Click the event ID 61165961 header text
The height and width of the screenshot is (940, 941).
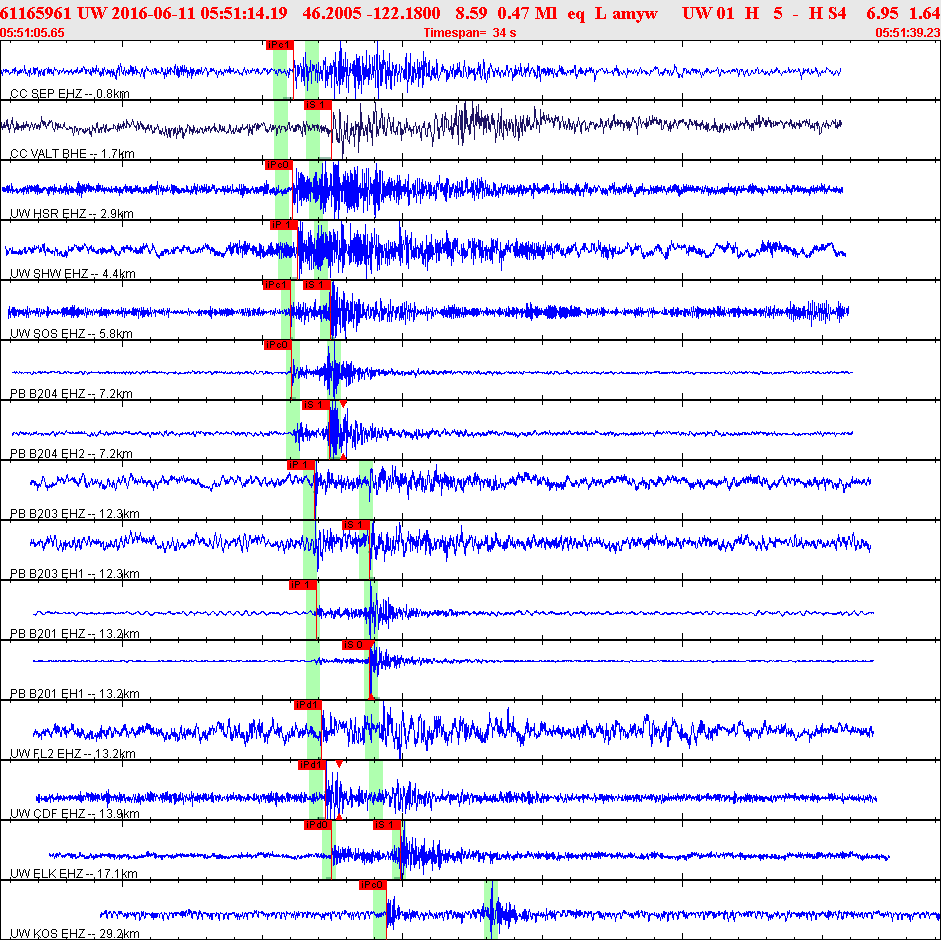35,13
